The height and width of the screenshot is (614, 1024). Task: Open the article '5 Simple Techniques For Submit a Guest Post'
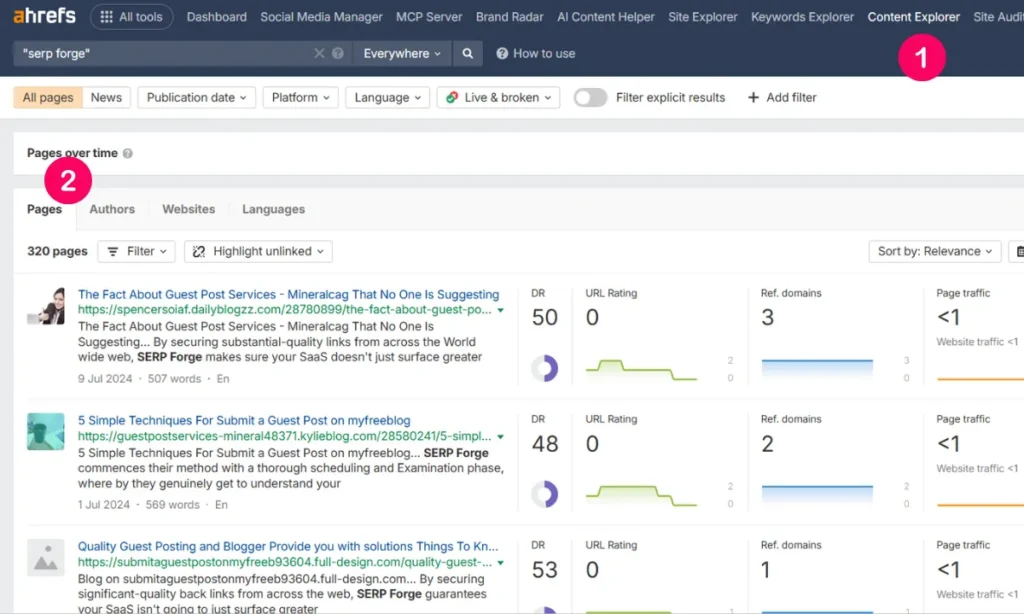pyautogui.click(x=244, y=421)
